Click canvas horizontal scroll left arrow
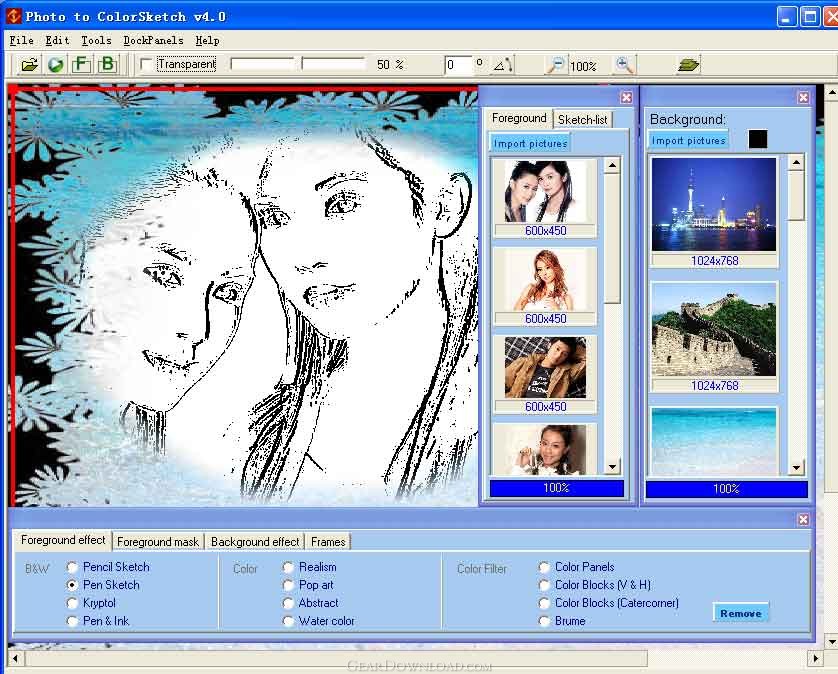Image resolution: width=838 pixels, height=674 pixels. pyautogui.click(x=15, y=658)
